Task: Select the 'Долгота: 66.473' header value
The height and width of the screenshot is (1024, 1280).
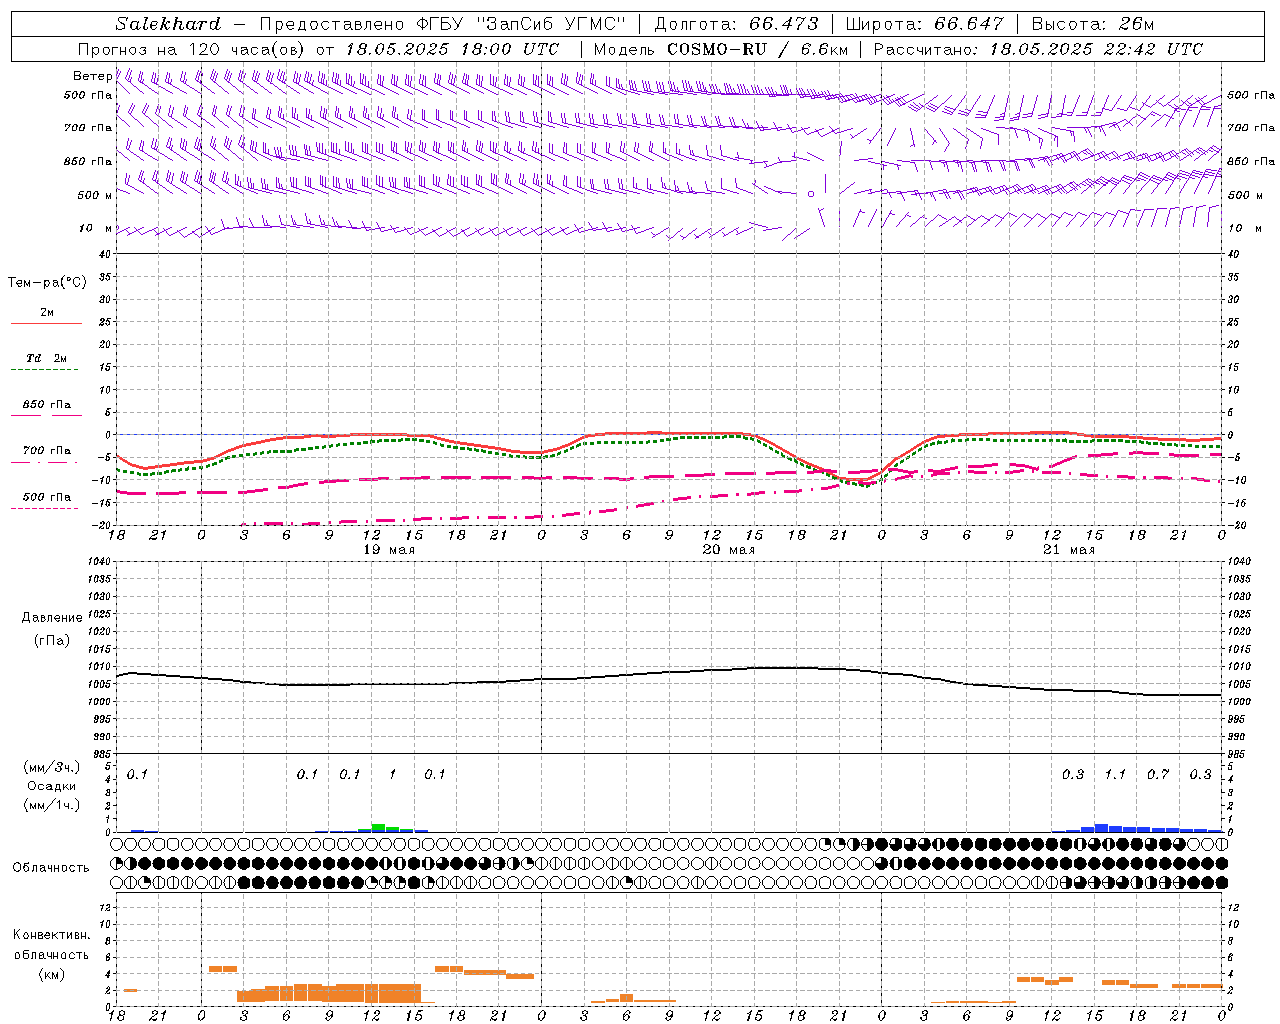Action: point(736,24)
